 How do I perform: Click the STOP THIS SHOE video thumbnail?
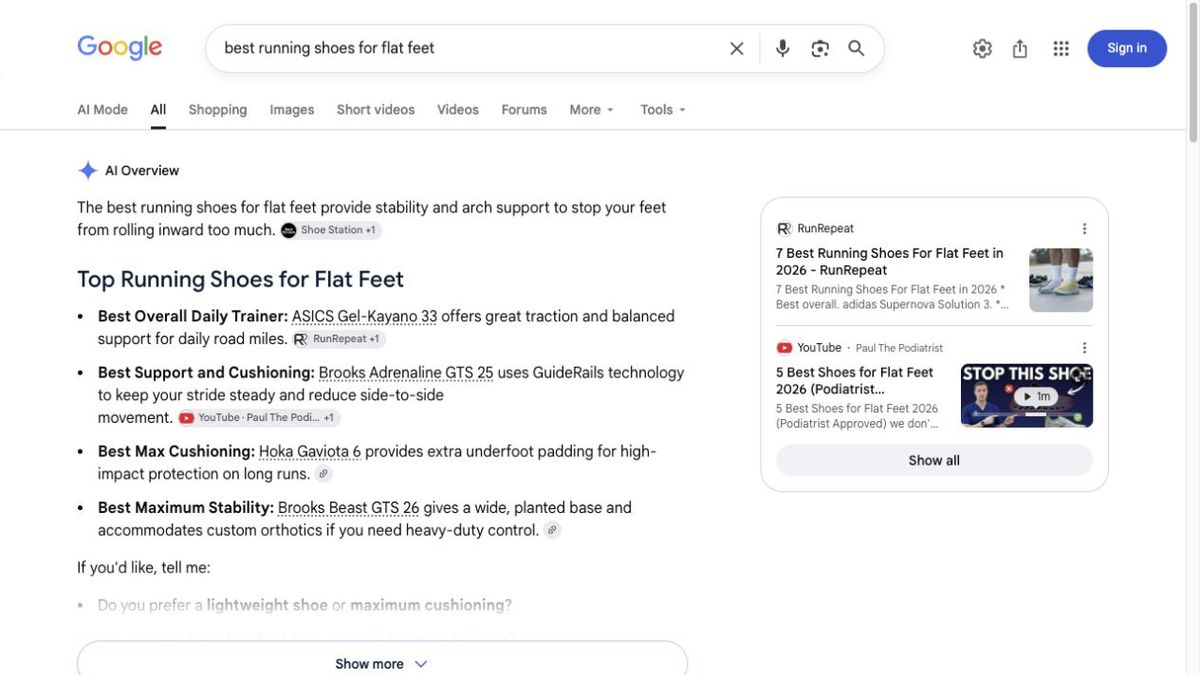1027,396
